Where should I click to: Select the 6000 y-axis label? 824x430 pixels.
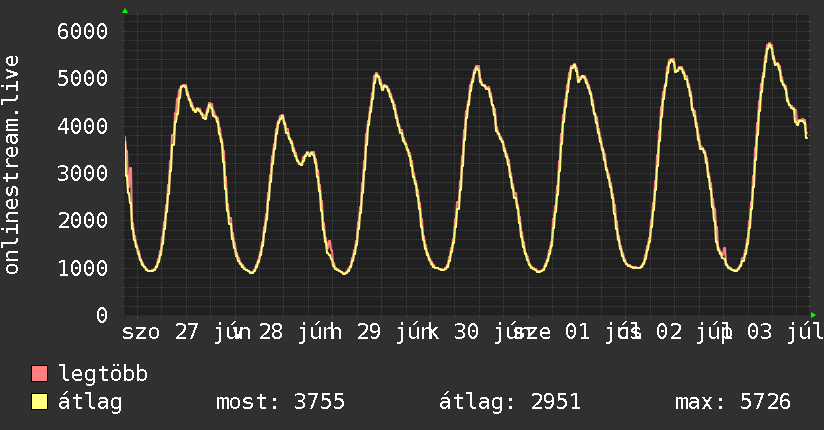click(83, 32)
